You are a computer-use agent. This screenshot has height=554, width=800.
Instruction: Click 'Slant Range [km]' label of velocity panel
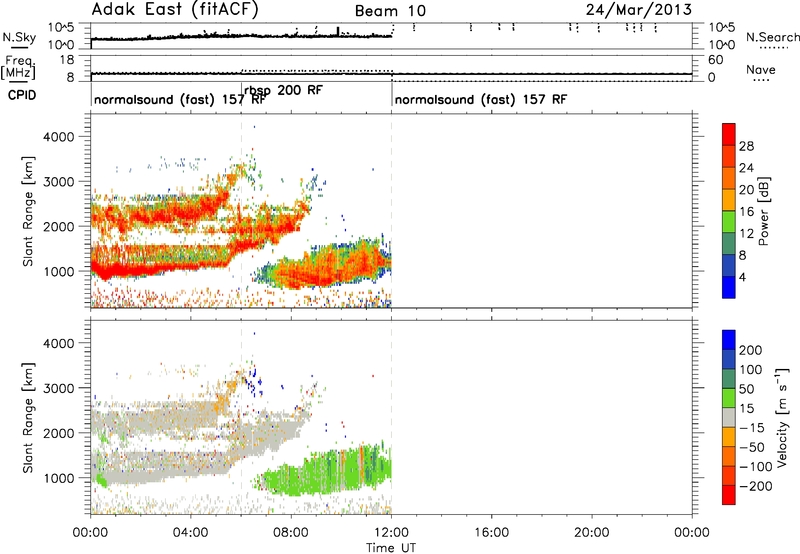28,418
